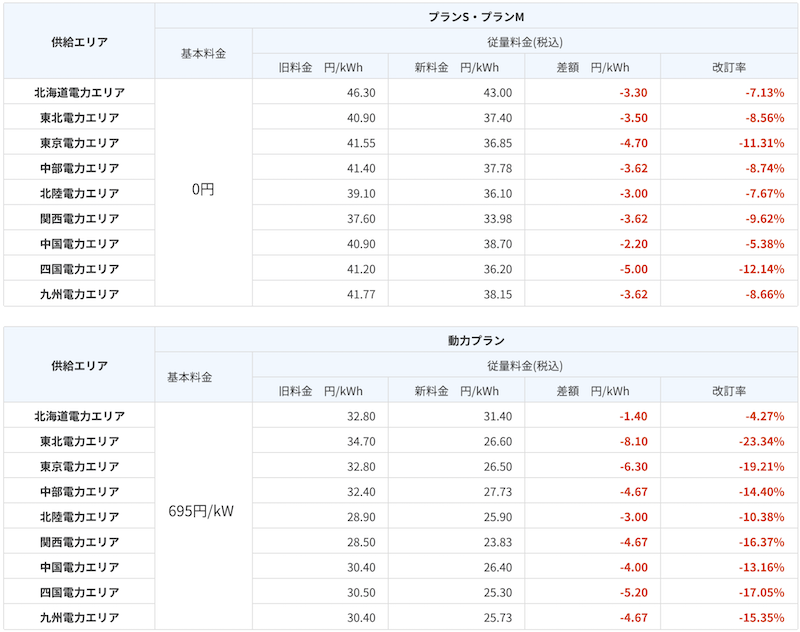
Task: Click the revision rate -4.27%
Action: tap(765, 417)
